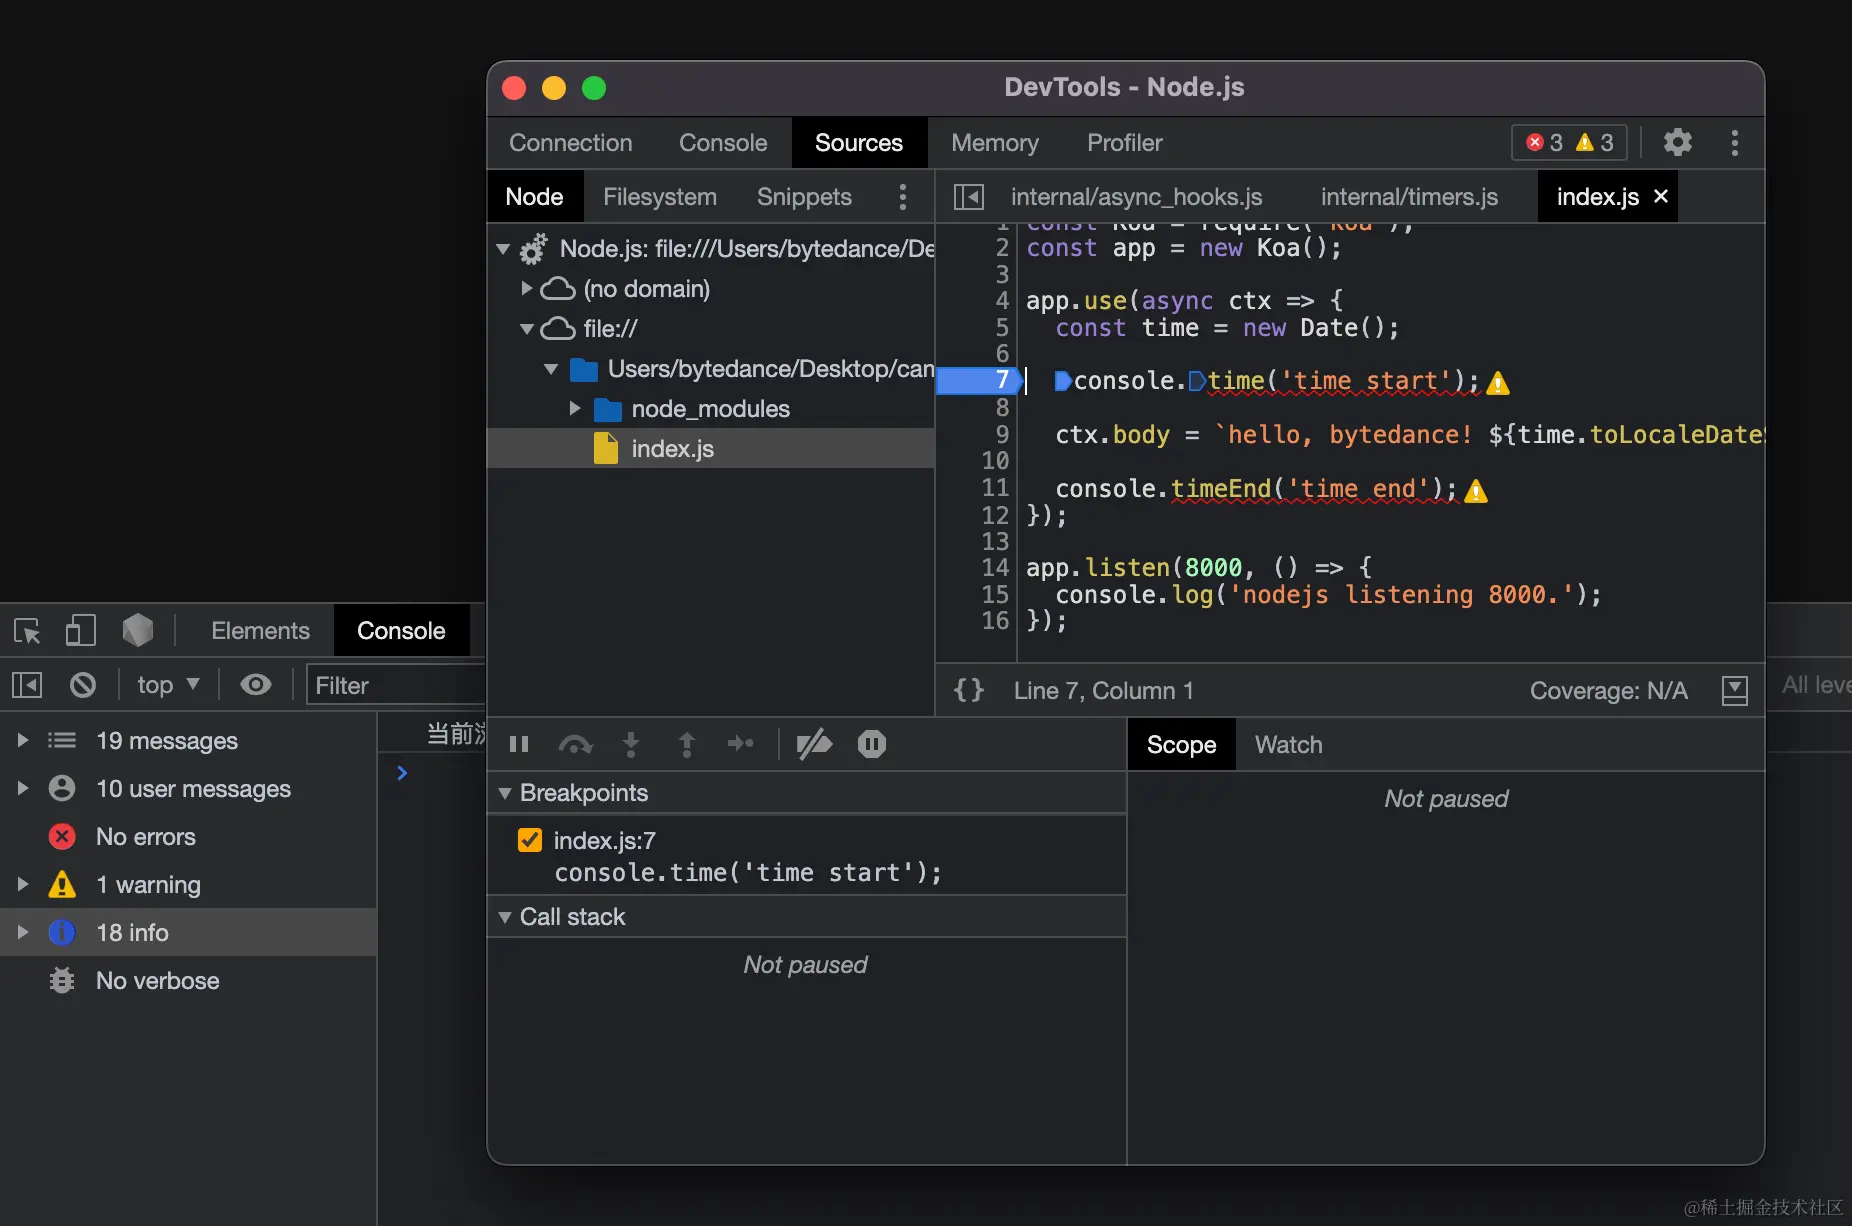Toggle deactivate breakpoints icon
Screen dimensions: 1852x1226
pyautogui.click(x=814, y=744)
